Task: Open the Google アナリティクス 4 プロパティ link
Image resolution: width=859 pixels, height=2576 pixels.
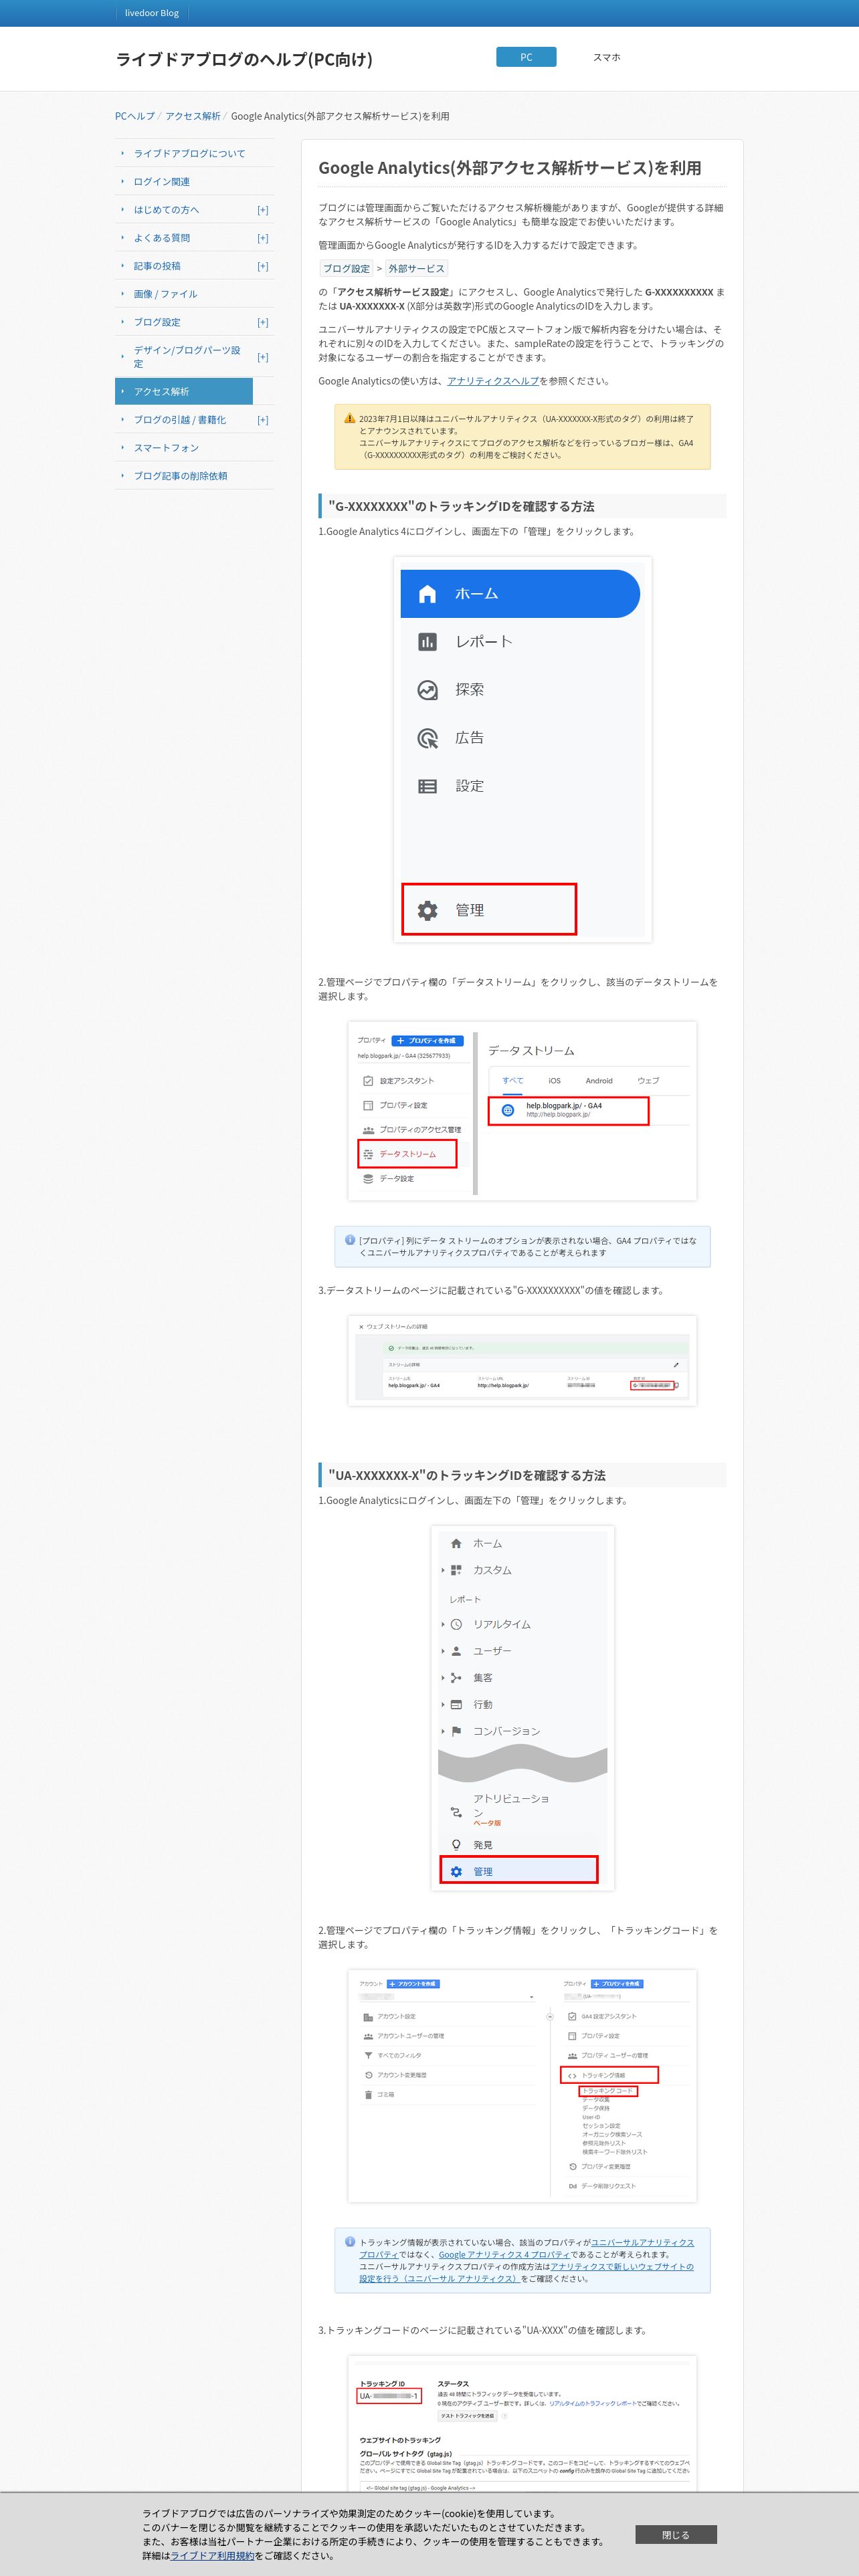Action: click(504, 2254)
